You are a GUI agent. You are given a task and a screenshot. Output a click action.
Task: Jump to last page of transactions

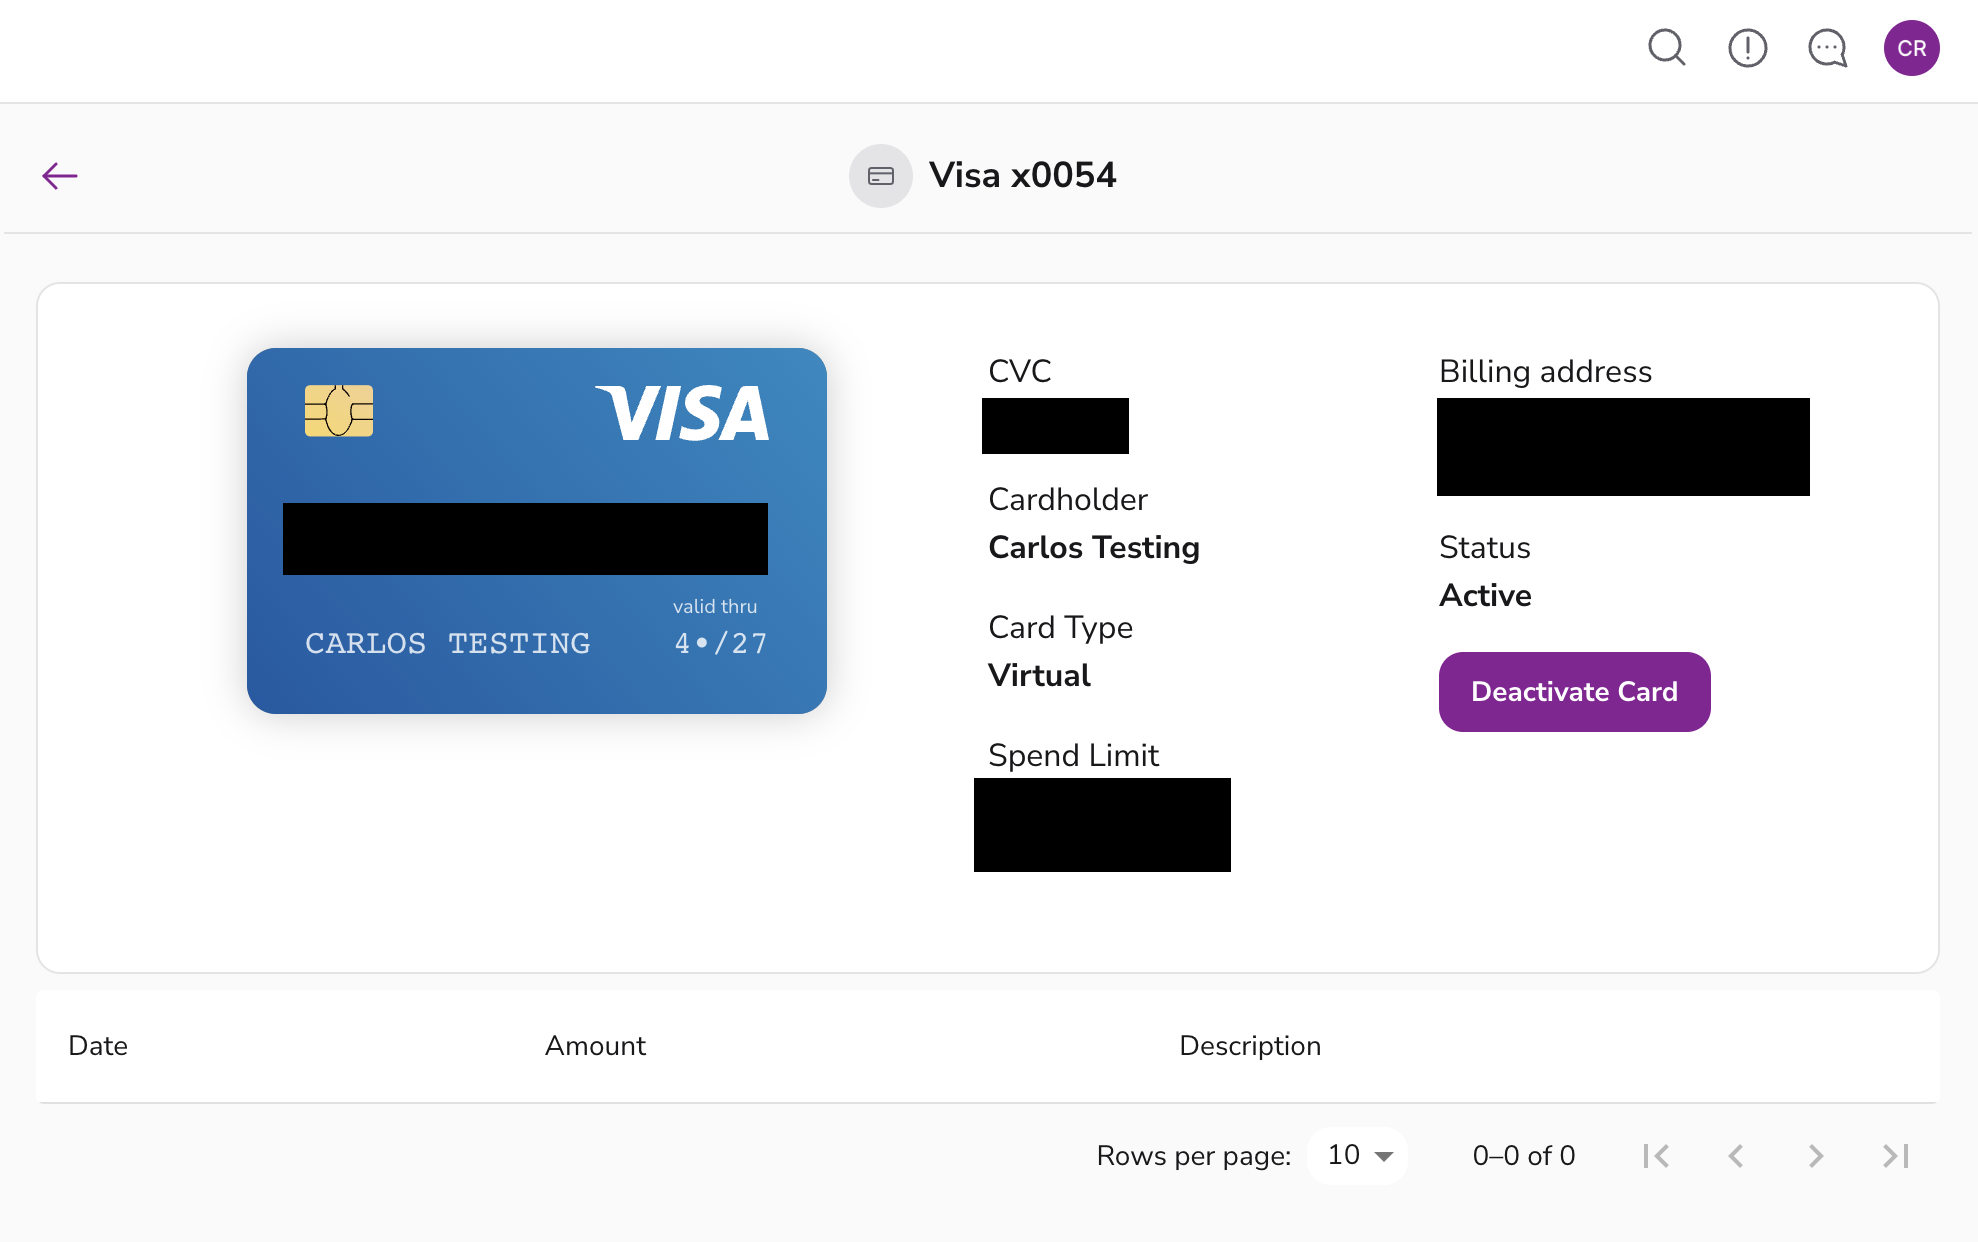tap(1896, 1156)
